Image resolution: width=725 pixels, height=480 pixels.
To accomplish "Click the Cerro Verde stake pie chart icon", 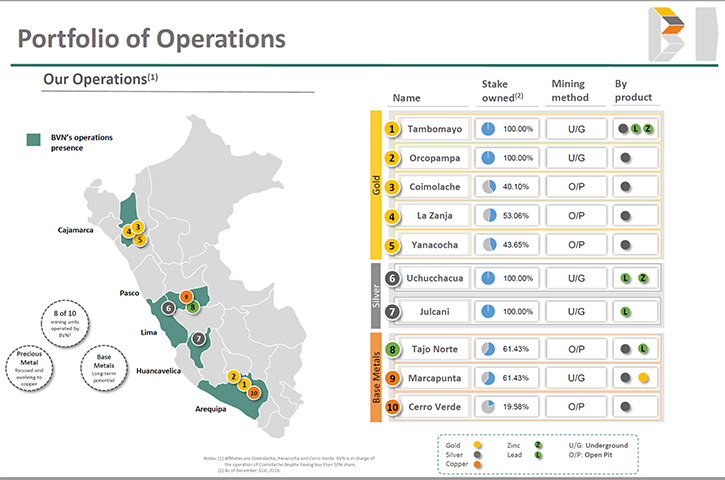I will pos(488,406).
